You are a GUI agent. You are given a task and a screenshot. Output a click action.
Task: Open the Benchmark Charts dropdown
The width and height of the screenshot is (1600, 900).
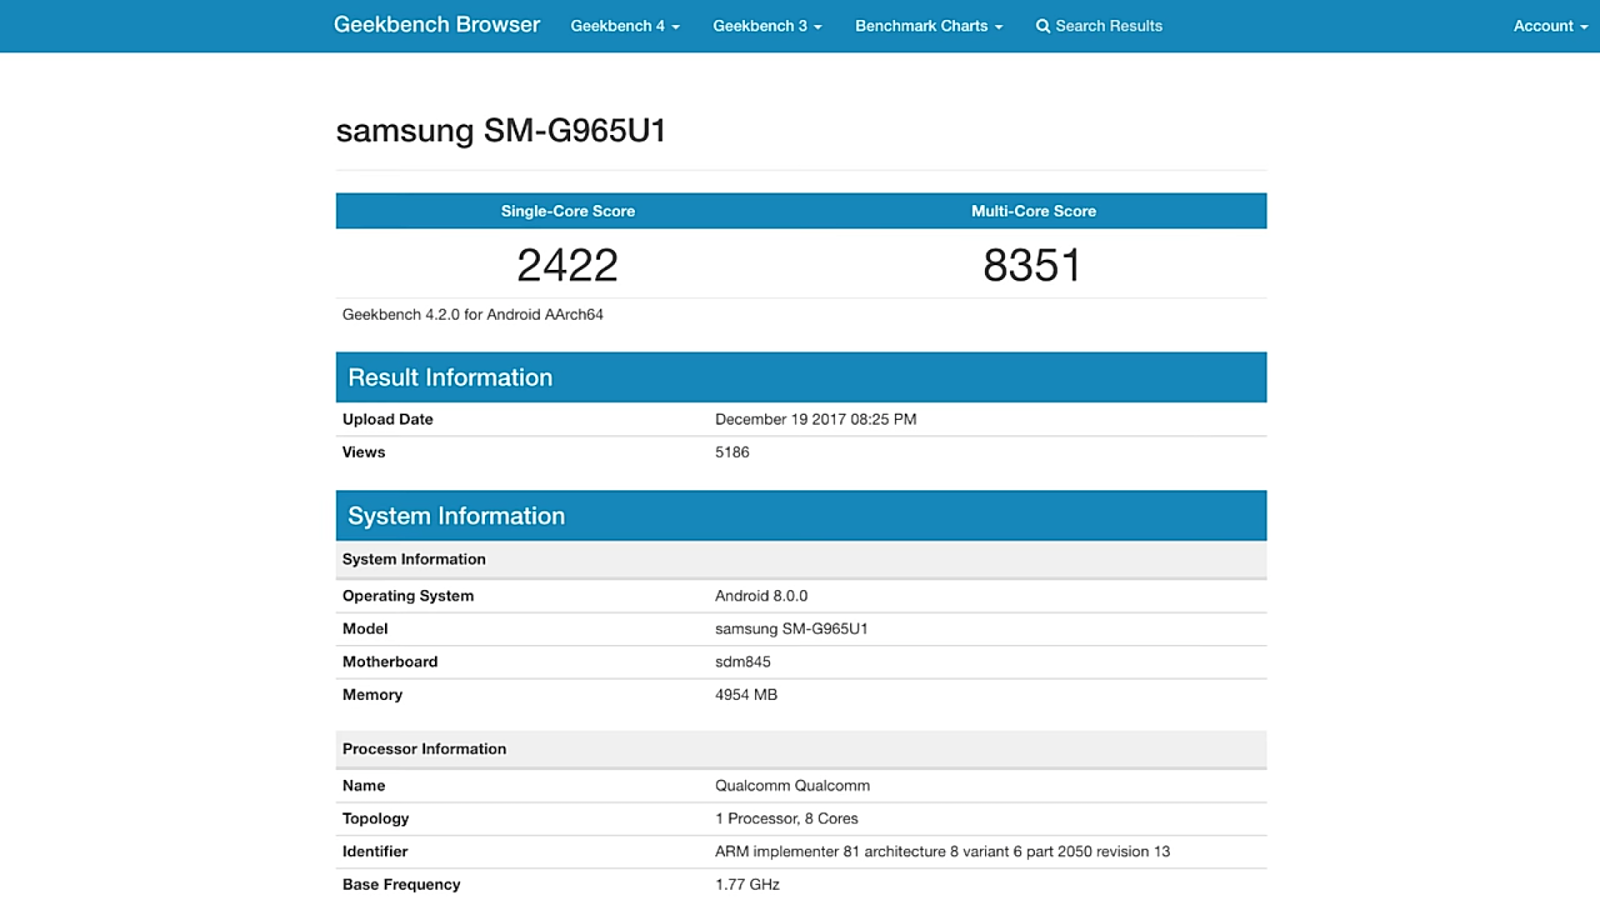coord(928,26)
